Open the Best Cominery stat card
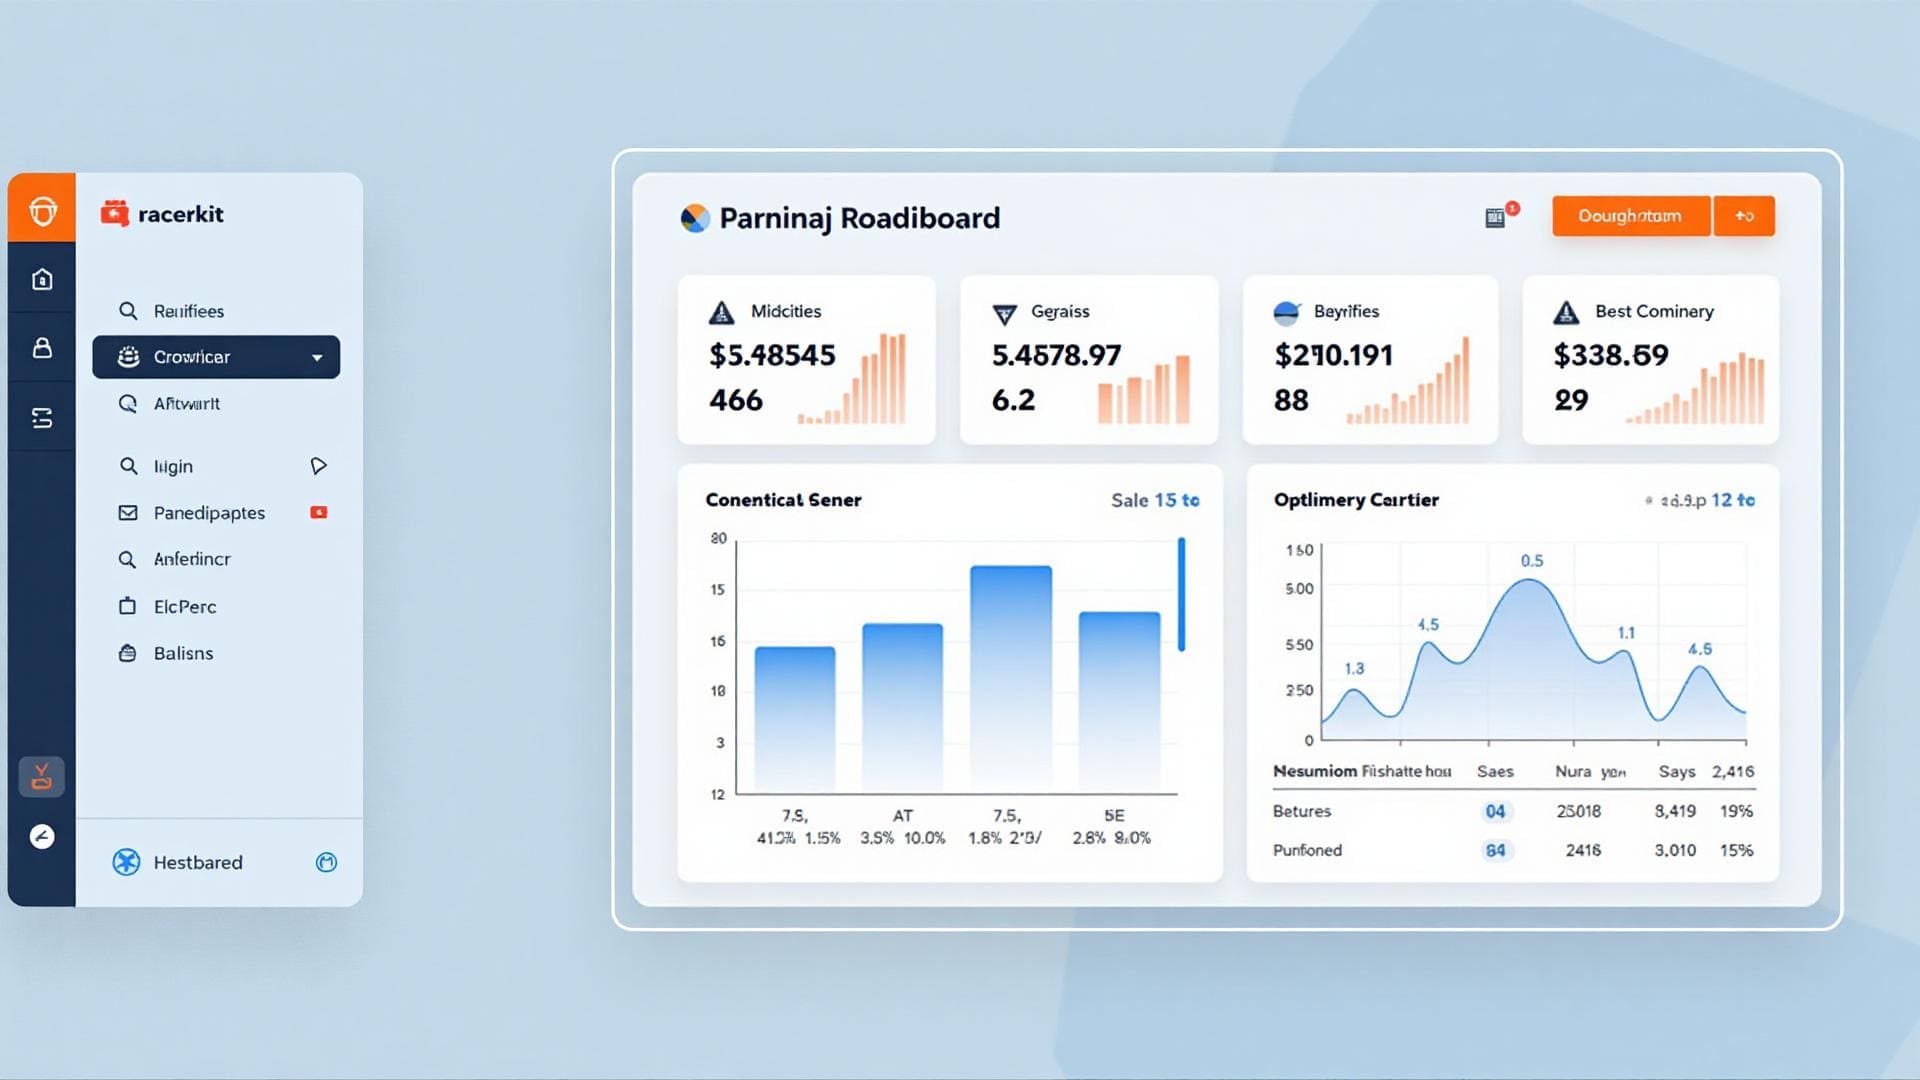This screenshot has height=1080, width=1920. pyautogui.click(x=1650, y=360)
